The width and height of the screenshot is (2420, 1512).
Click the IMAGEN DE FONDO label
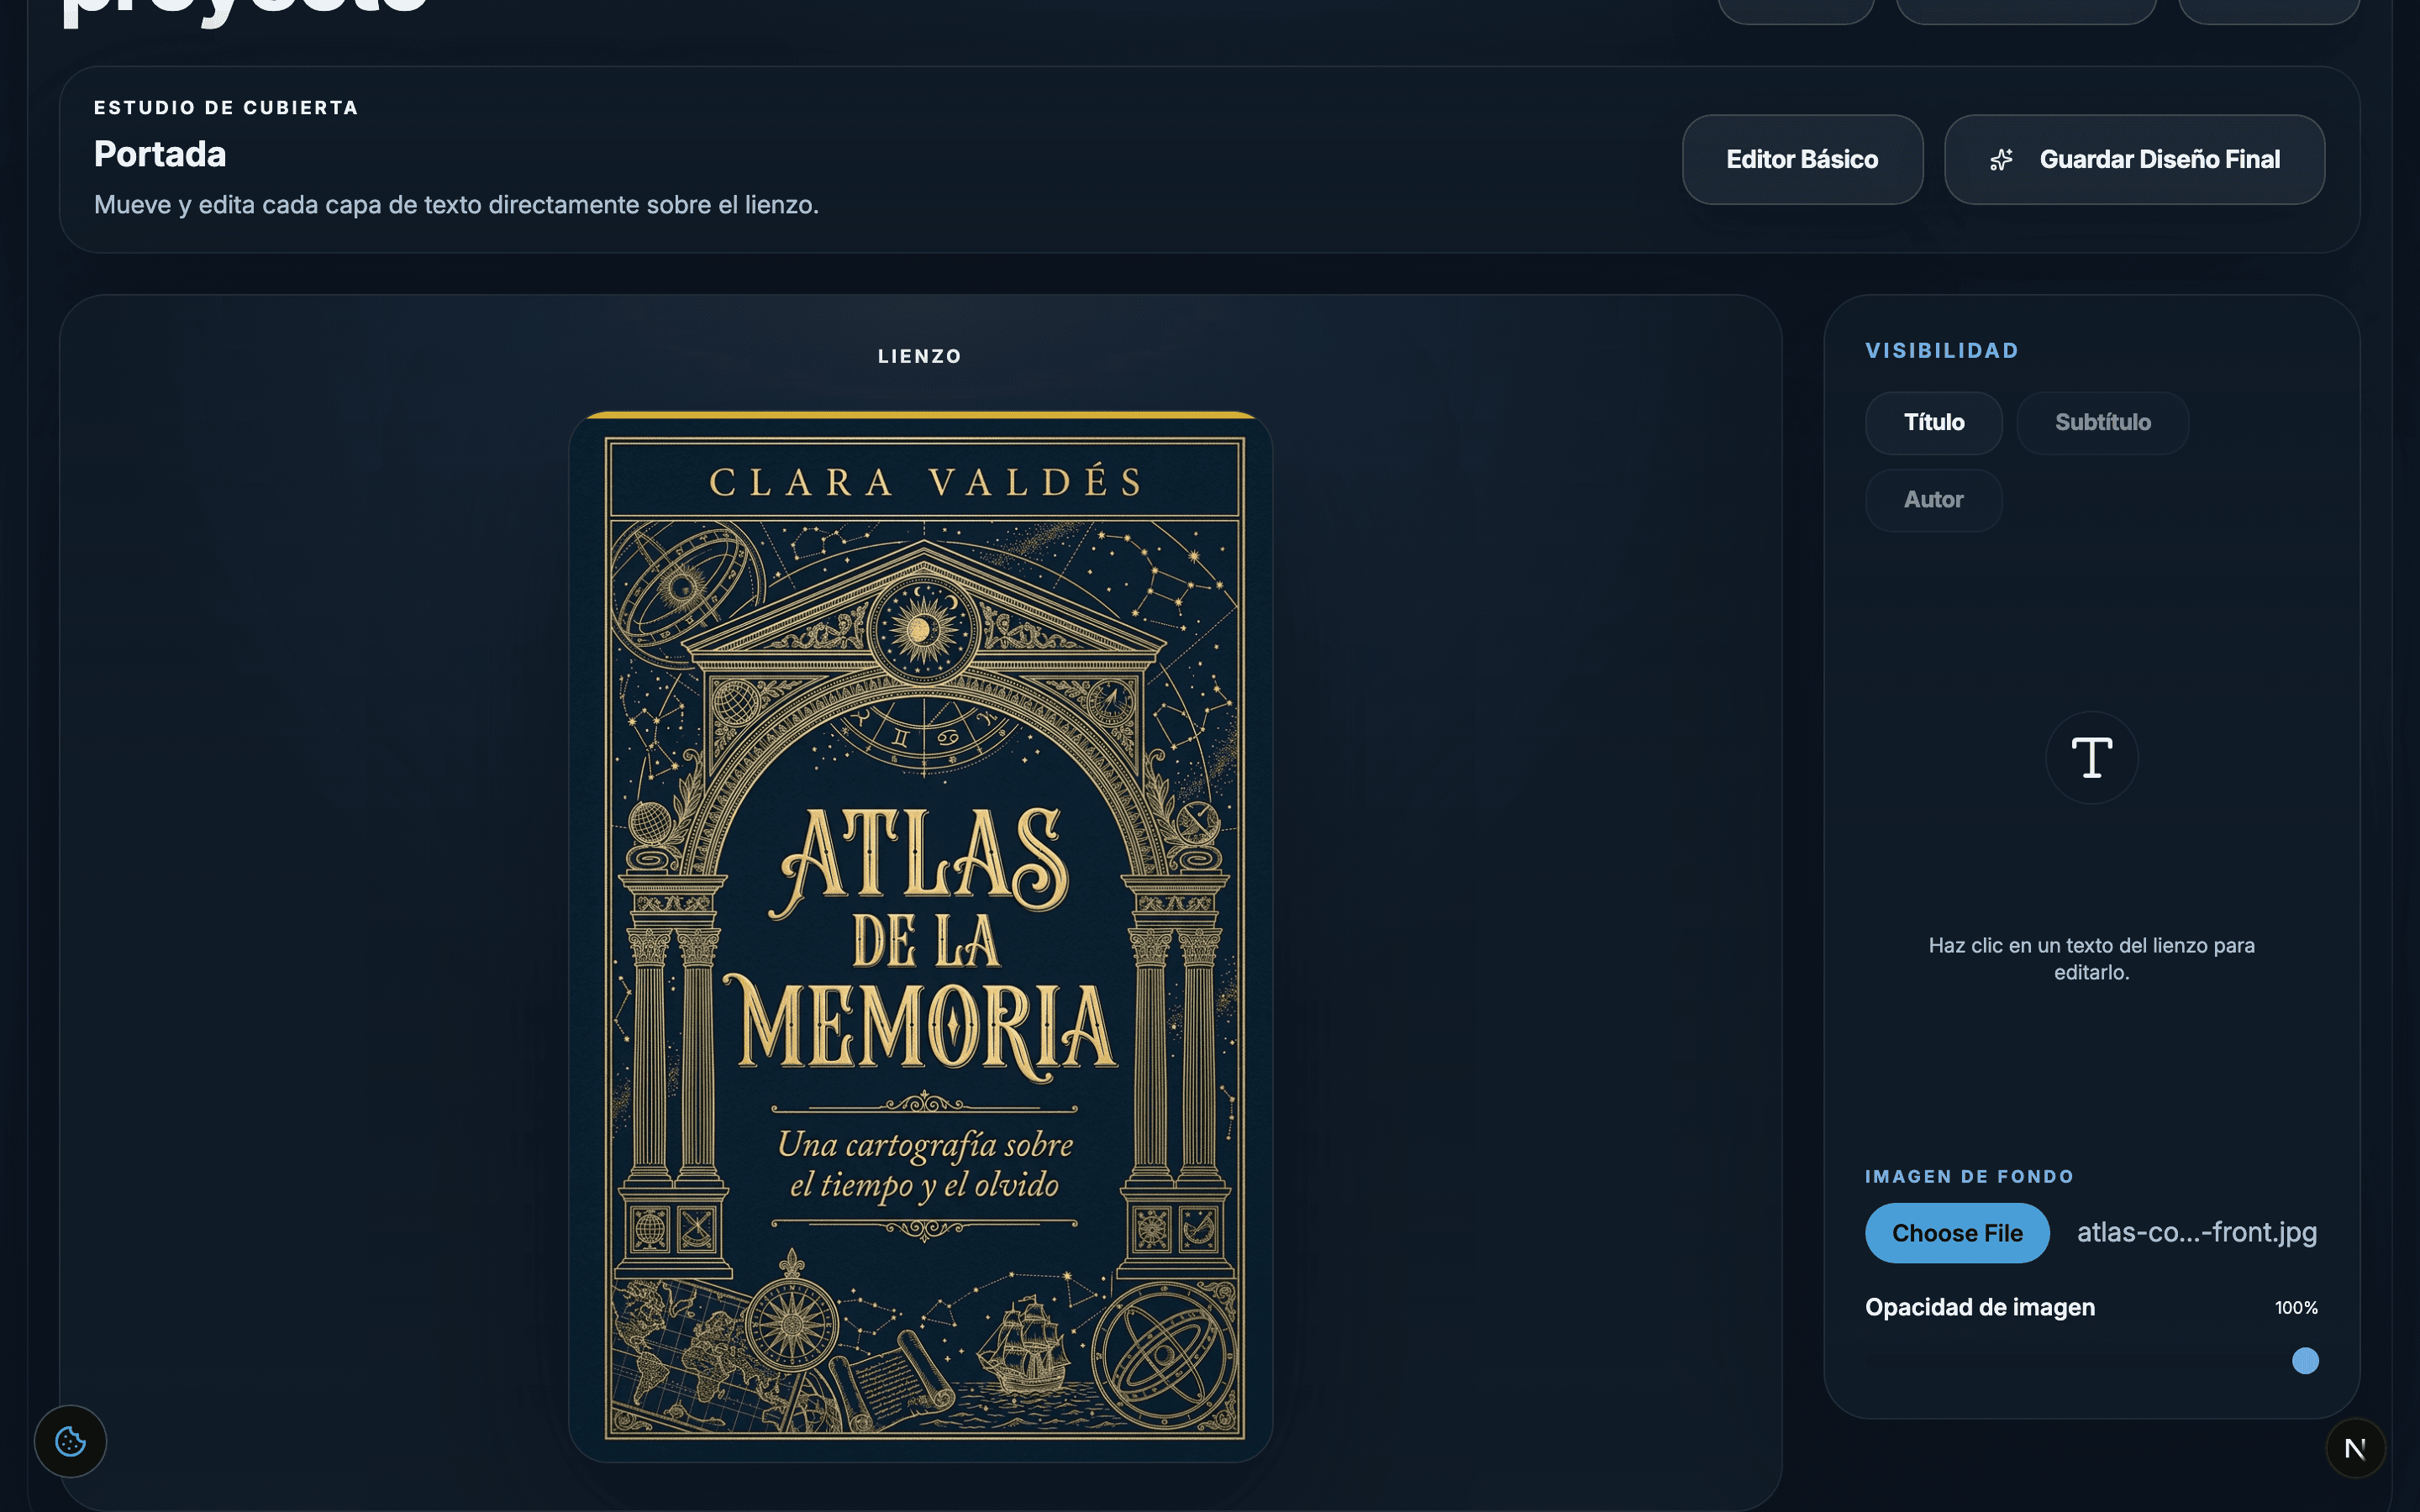point(1969,1177)
